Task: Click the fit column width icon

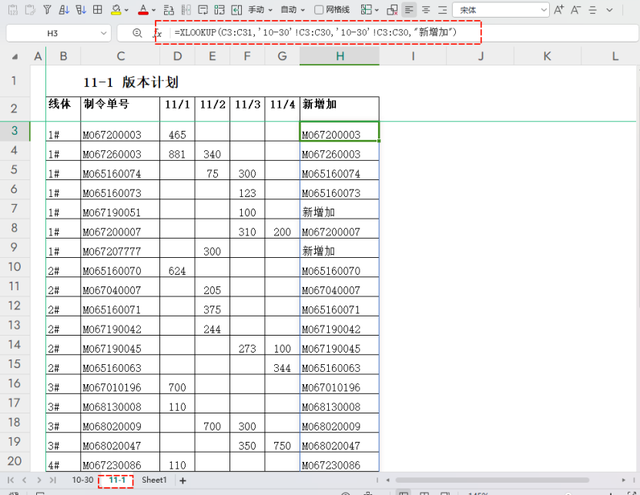Action: pyautogui.click(x=236, y=10)
